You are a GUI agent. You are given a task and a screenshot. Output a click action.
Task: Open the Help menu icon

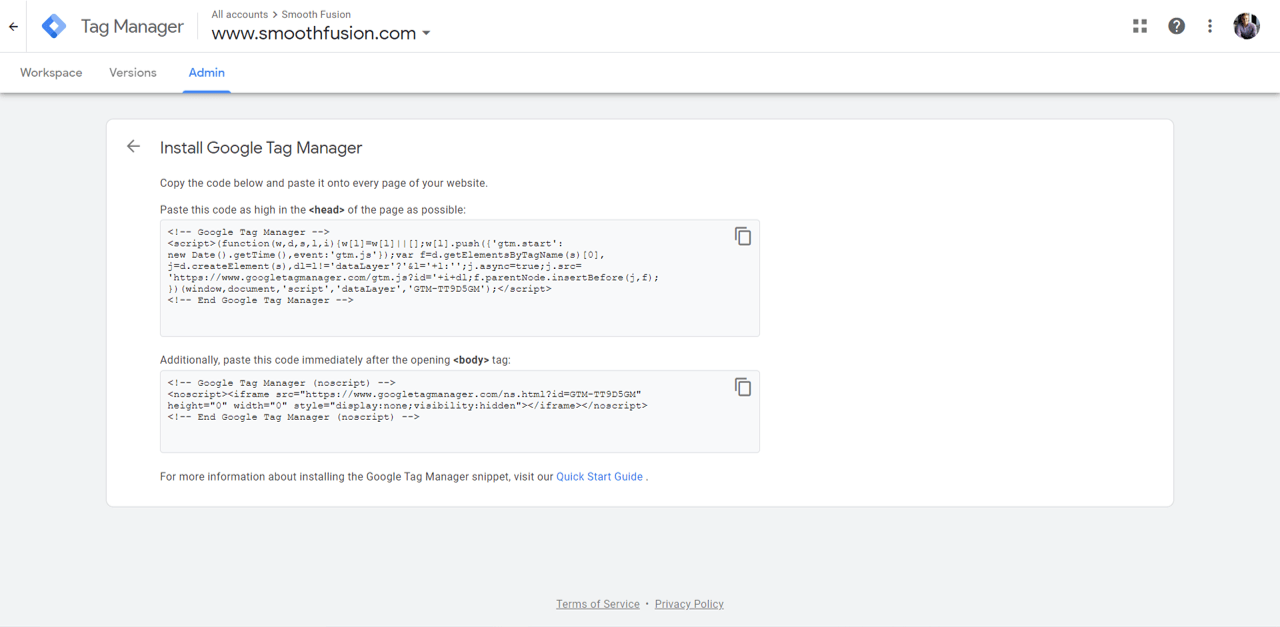pos(1176,26)
